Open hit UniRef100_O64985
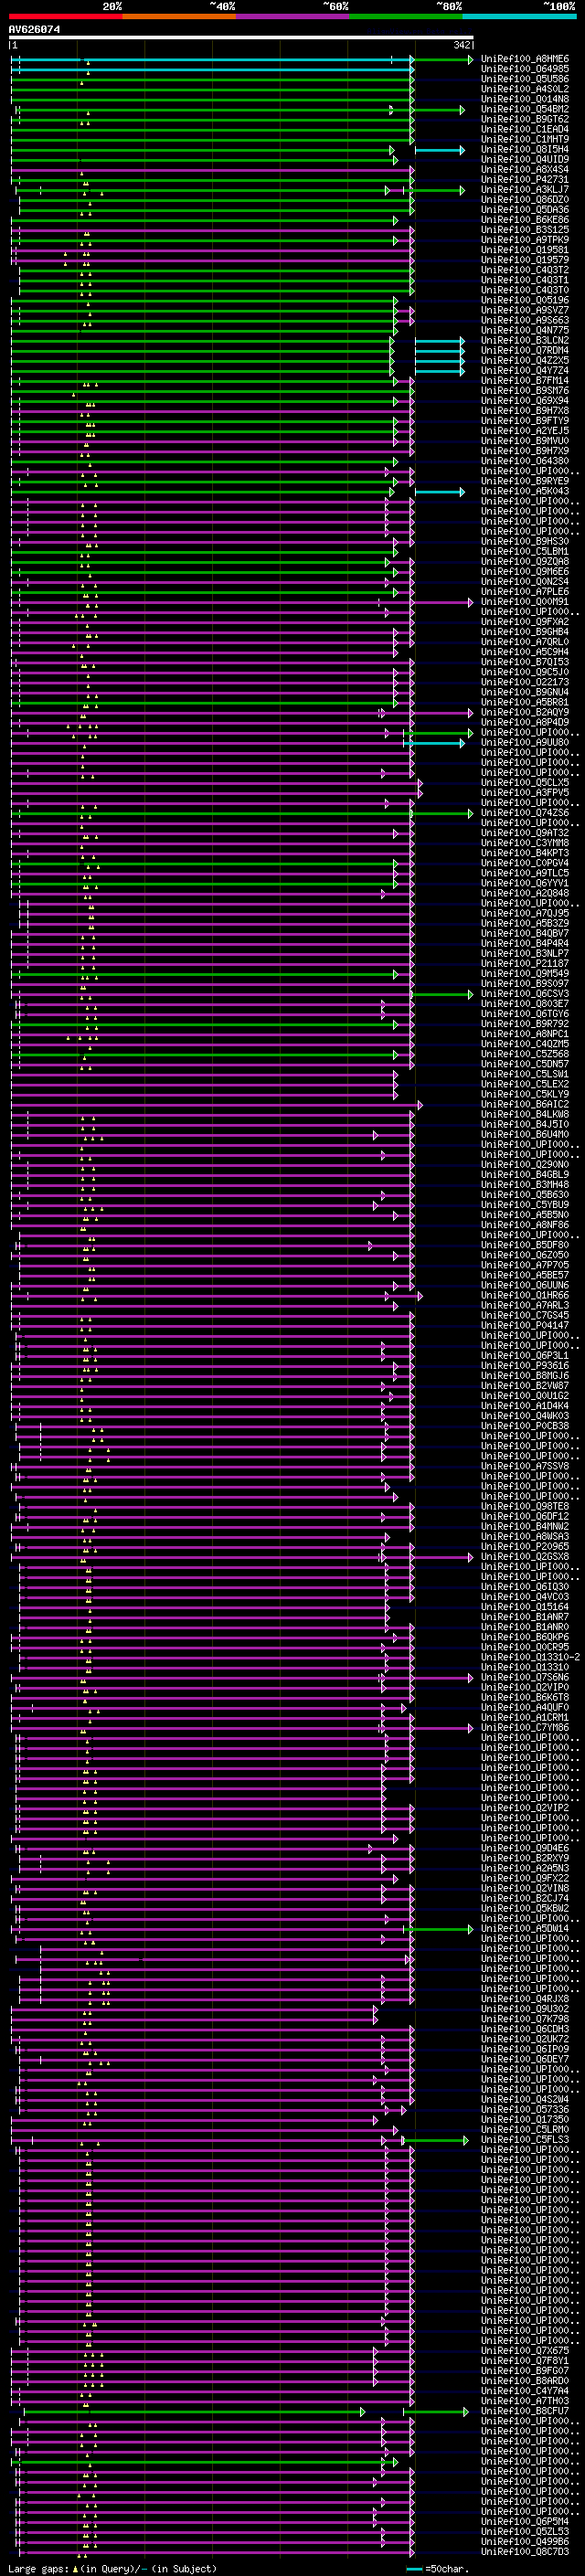585x2576 pixels. (525, 69)
